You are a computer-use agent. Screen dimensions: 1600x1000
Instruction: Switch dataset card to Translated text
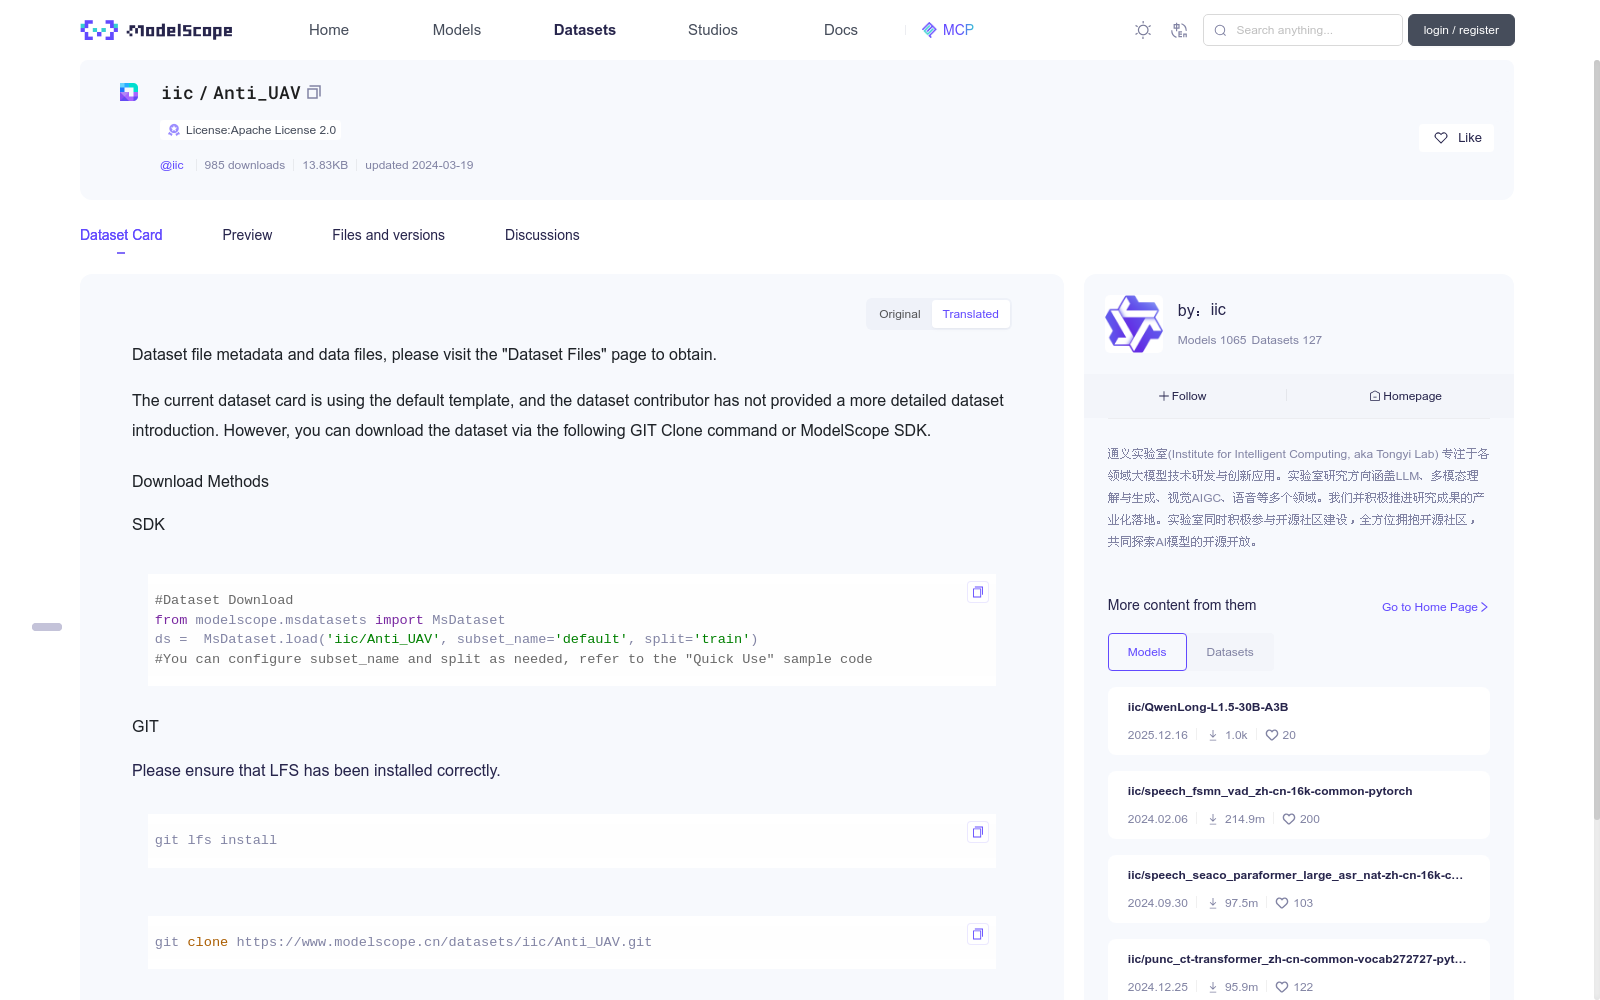click(970, 314)
